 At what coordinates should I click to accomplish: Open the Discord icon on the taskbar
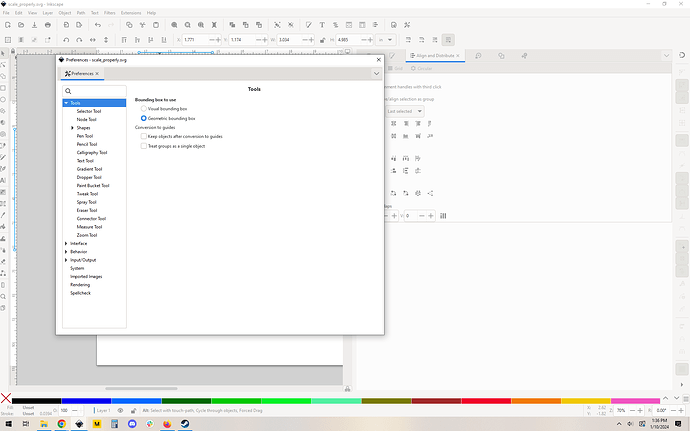132,424
